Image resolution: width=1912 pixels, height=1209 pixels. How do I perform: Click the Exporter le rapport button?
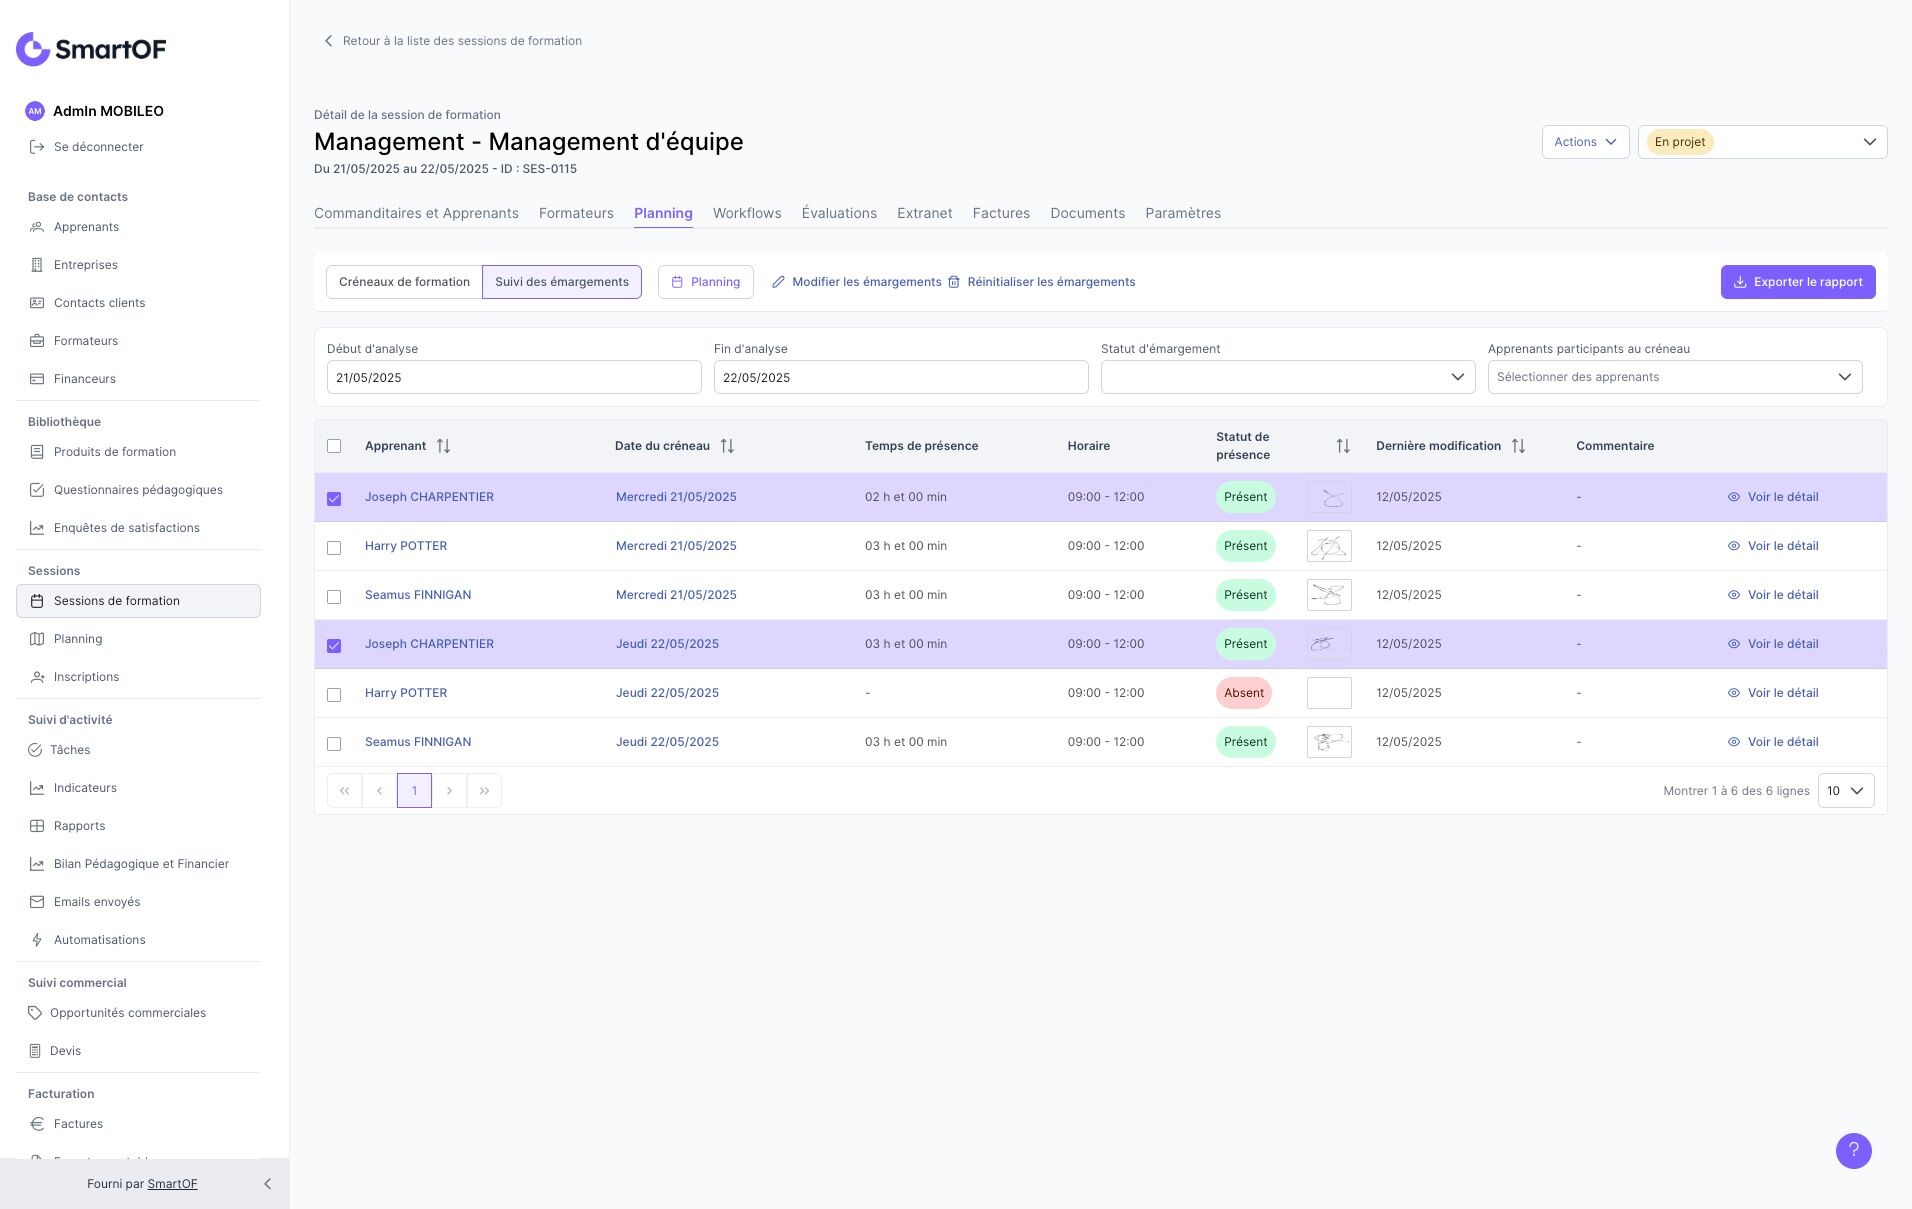click(1797, 282)
